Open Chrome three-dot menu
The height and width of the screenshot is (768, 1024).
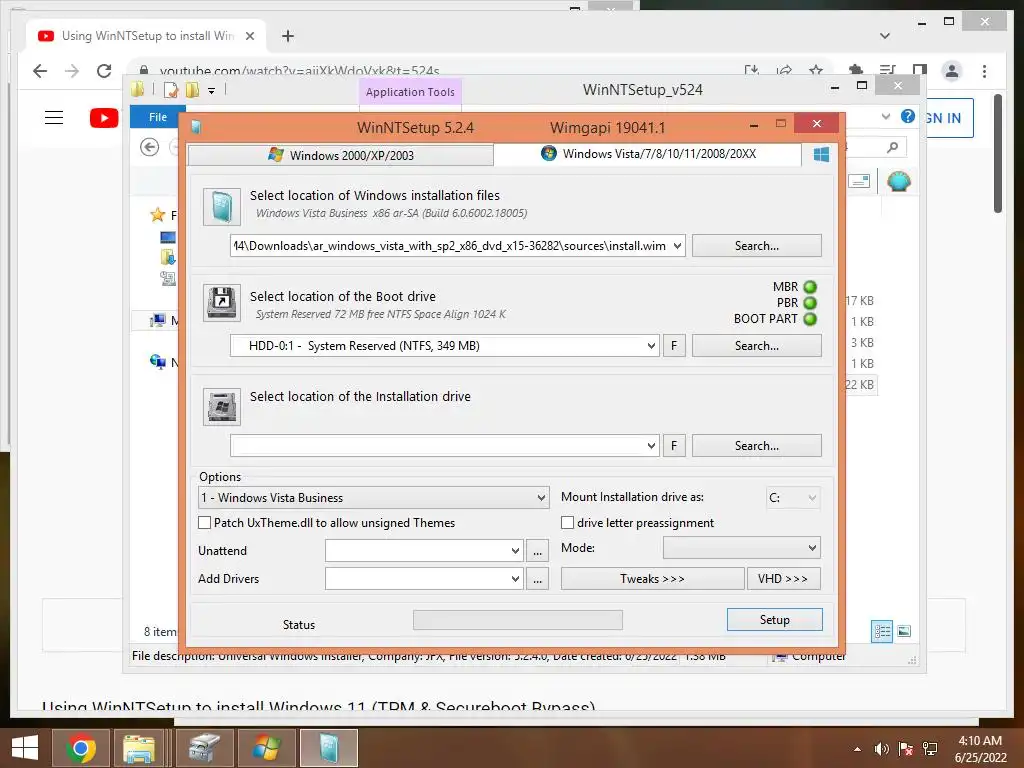click(984, 71)
